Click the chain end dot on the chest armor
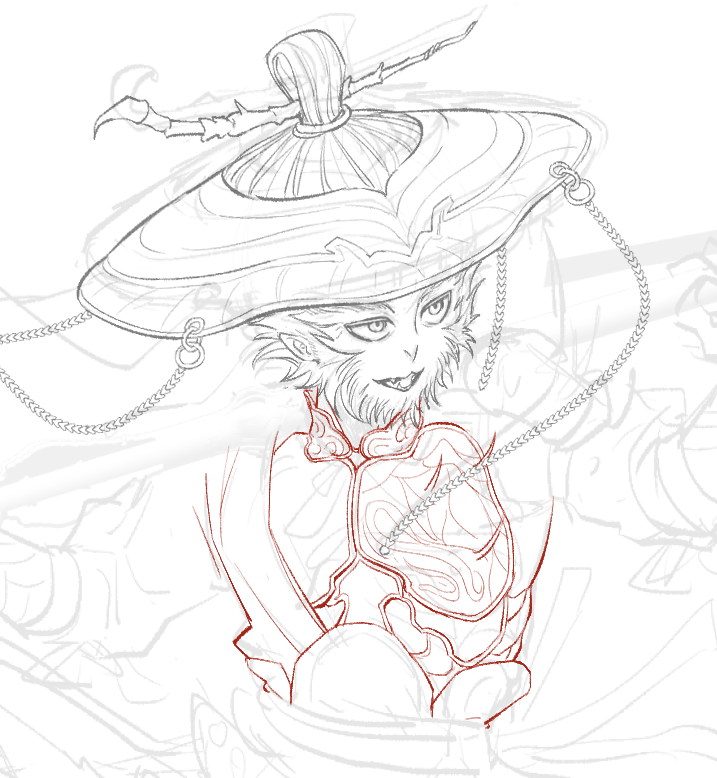The width and height of the screenshot is (717, 778). coord(384,550)
